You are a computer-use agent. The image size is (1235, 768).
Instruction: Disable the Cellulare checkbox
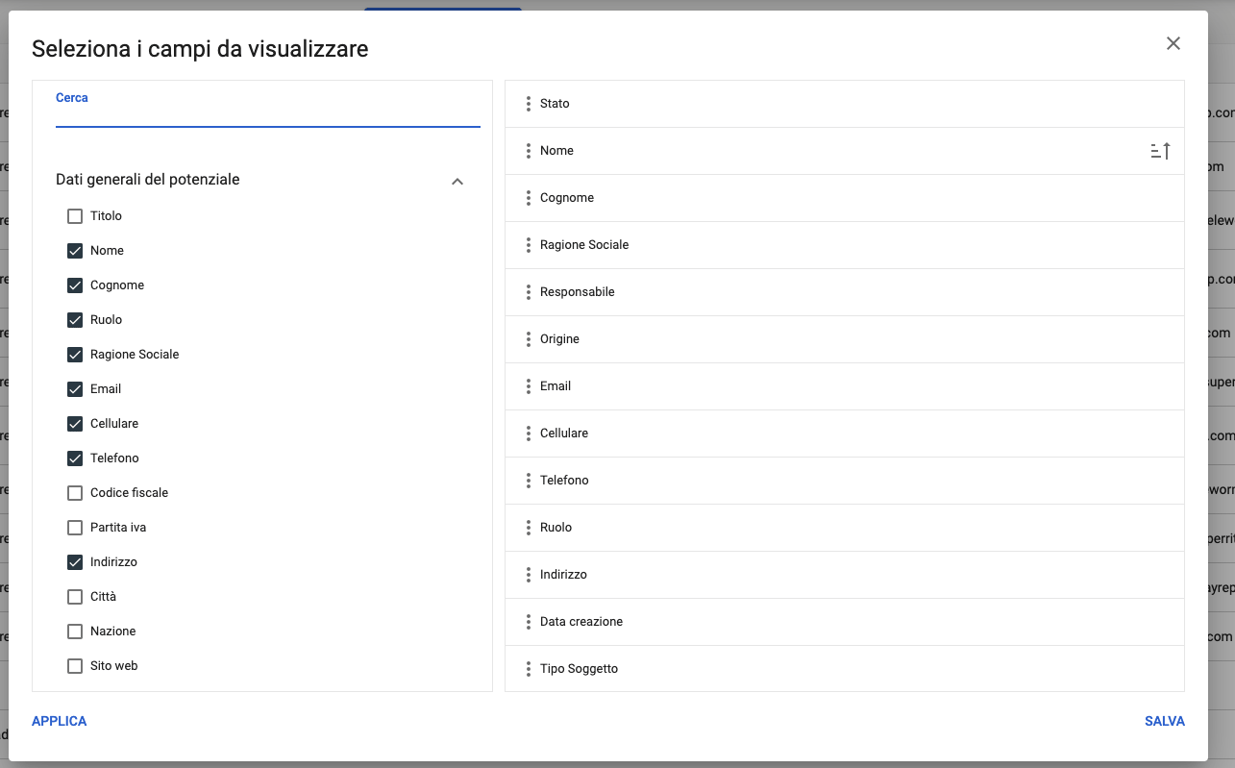75,424
